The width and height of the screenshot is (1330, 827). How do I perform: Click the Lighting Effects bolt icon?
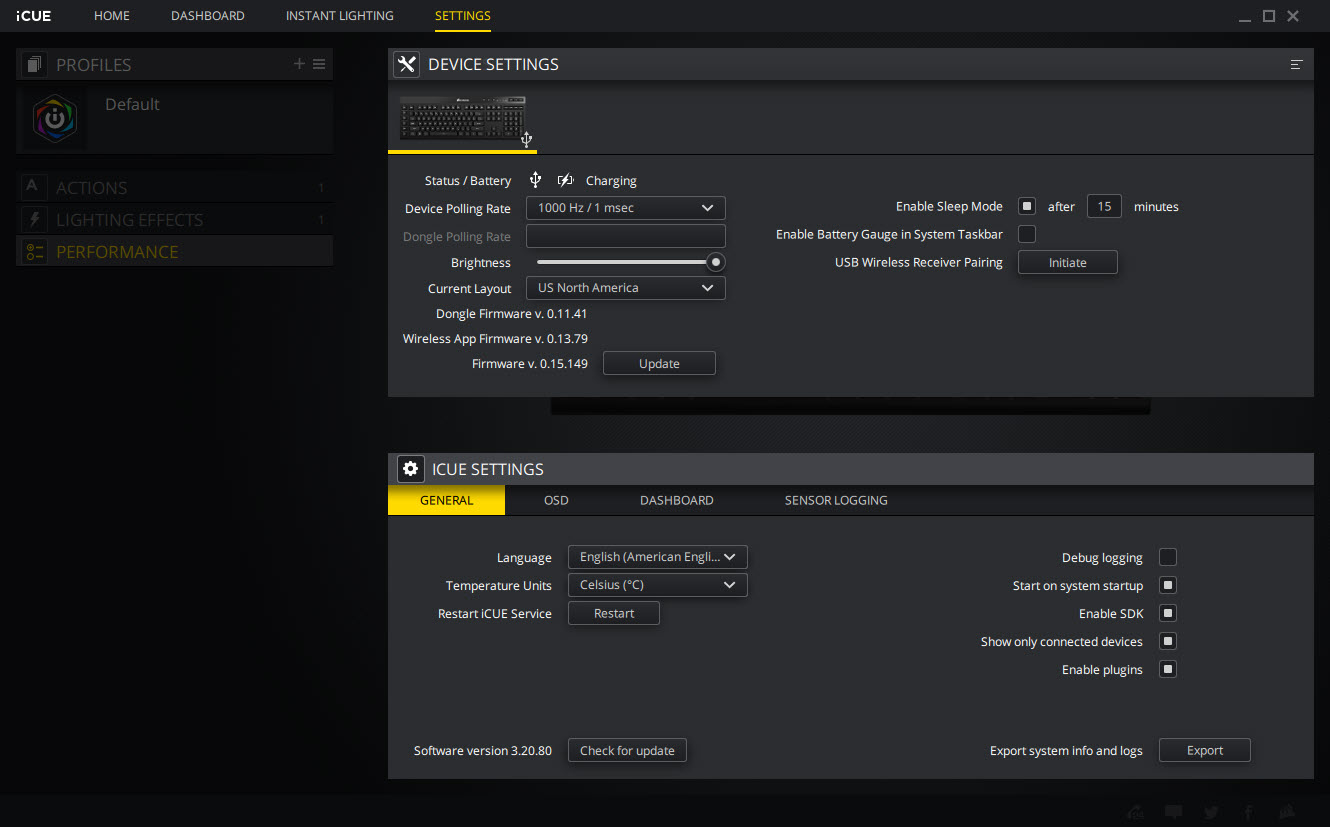click(35, 219)
